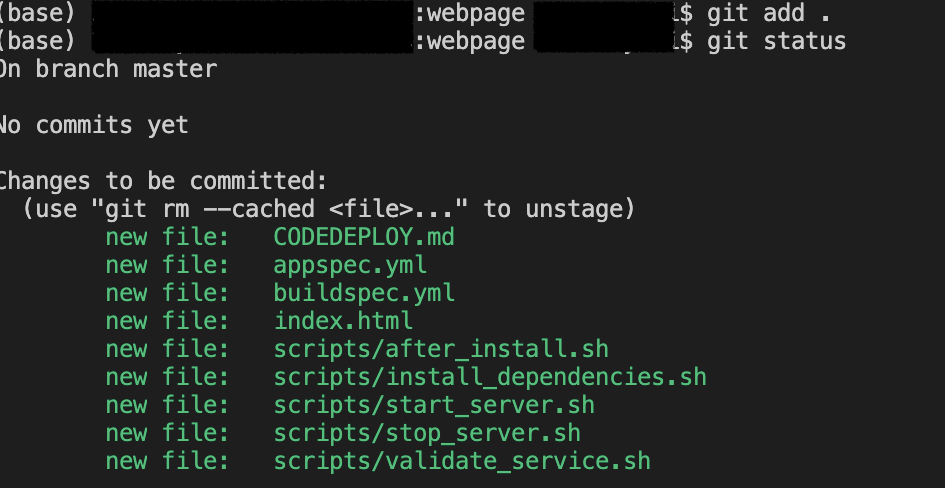Click scripts/after_install.sh in the output

pos(441,349)
